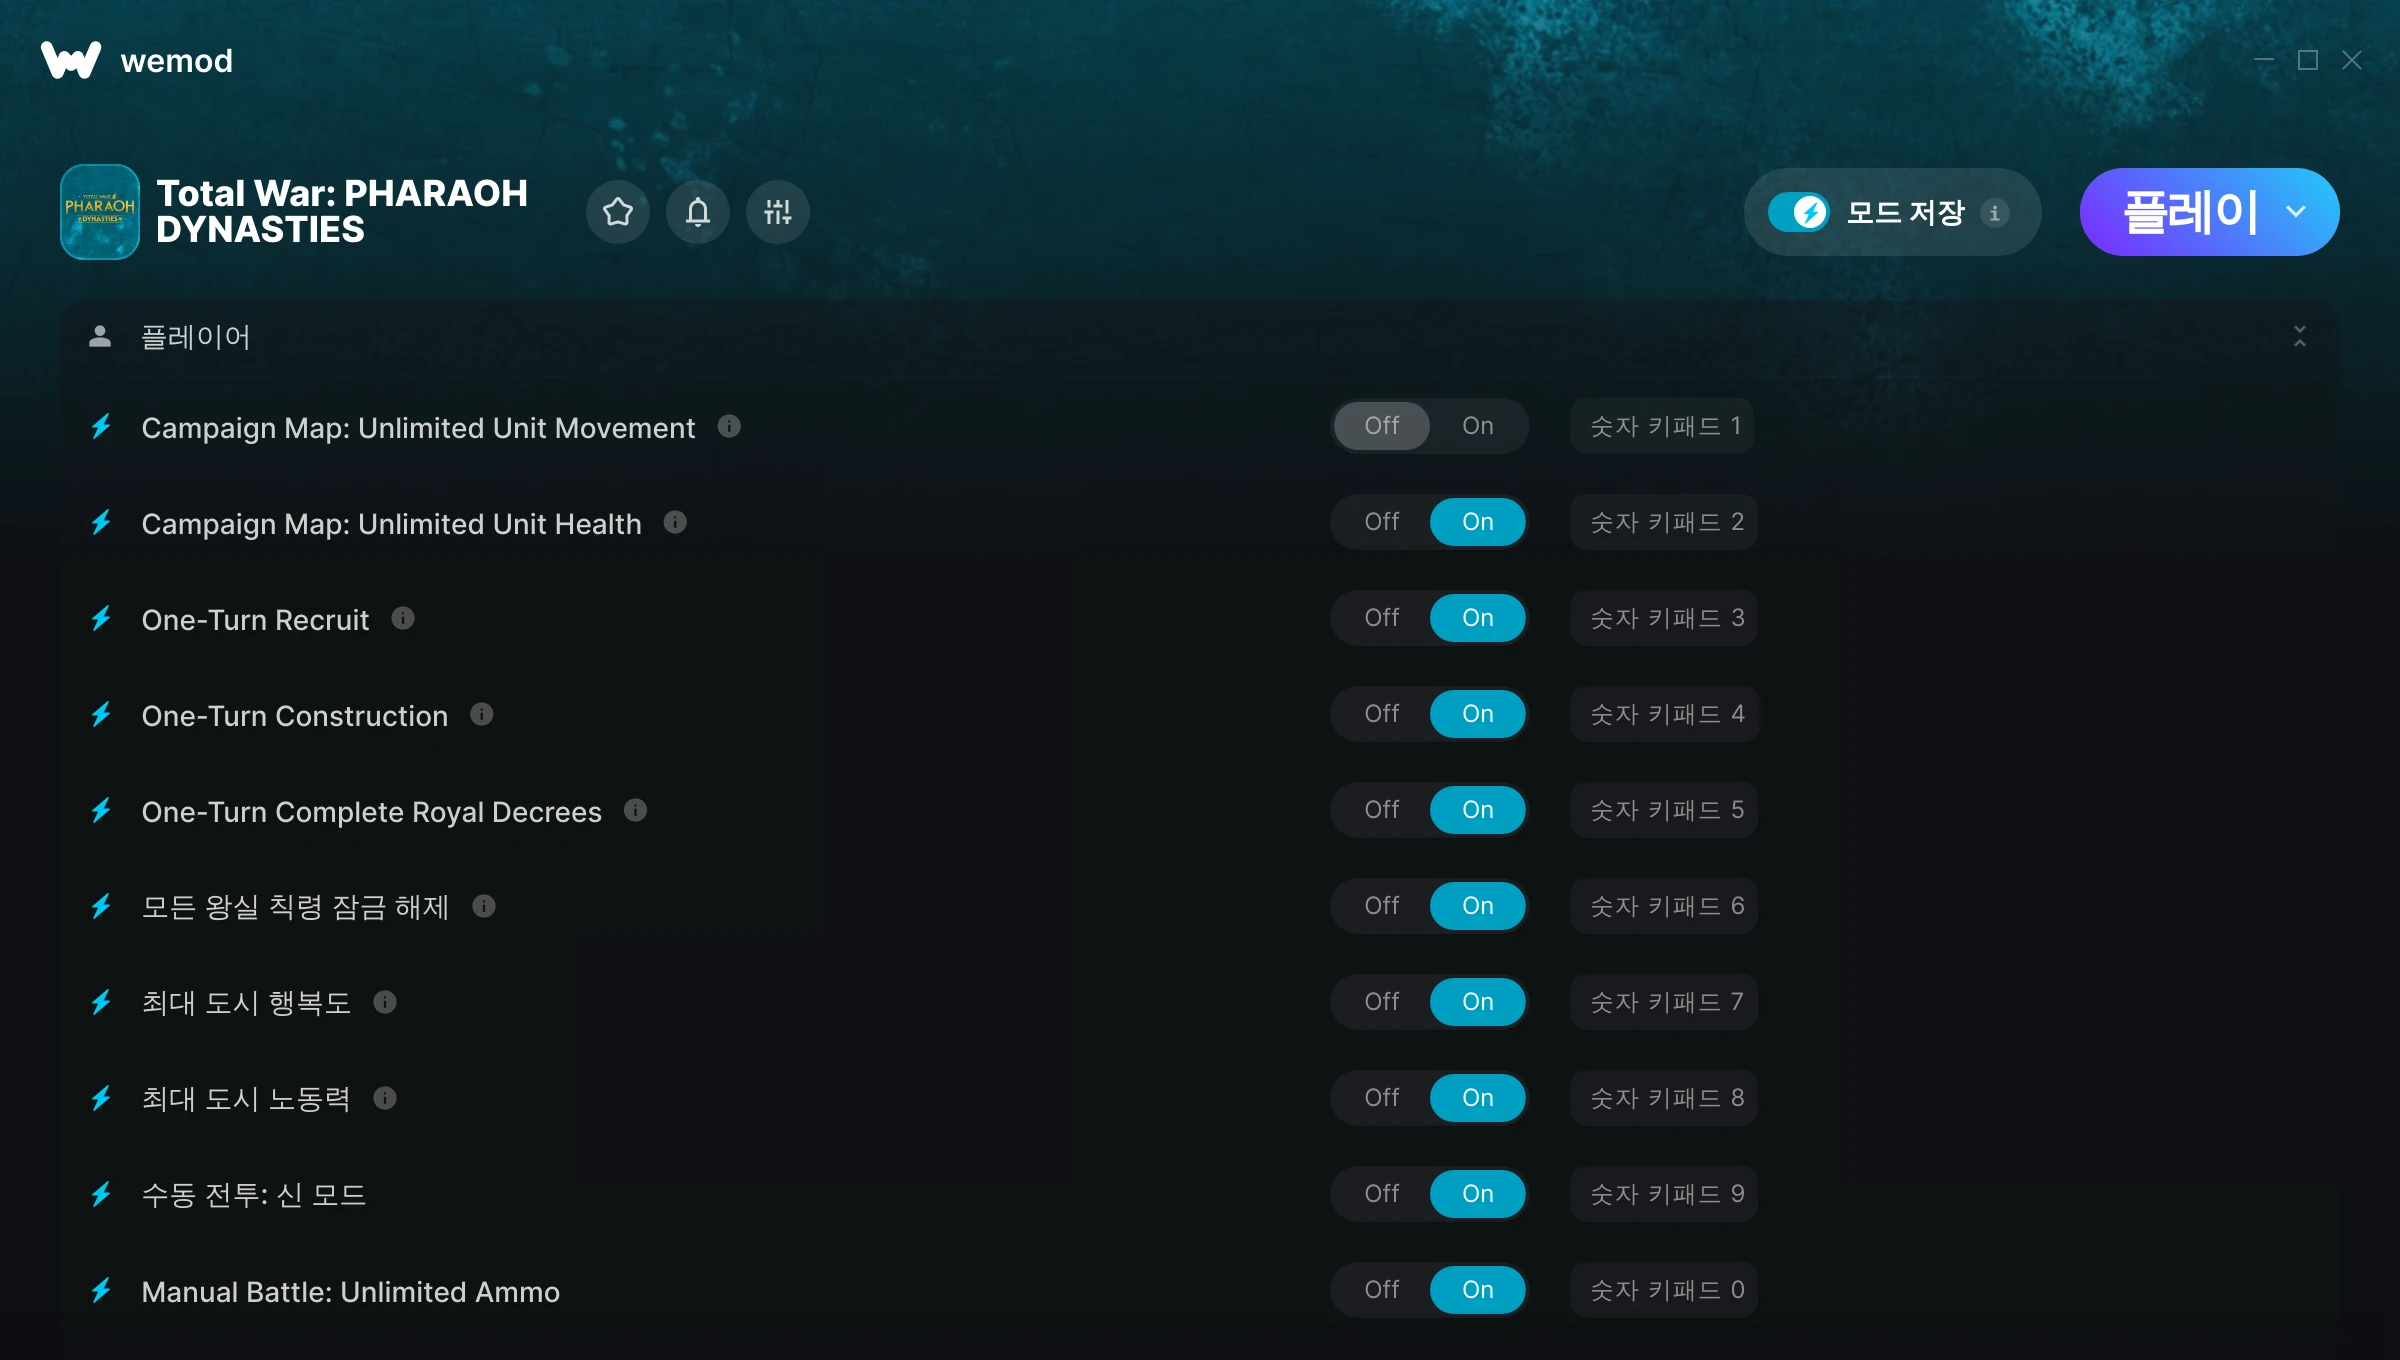This screenshot has height=1360, width=2400.
Task: Show info about 모드 저장
Action: 1994,213
